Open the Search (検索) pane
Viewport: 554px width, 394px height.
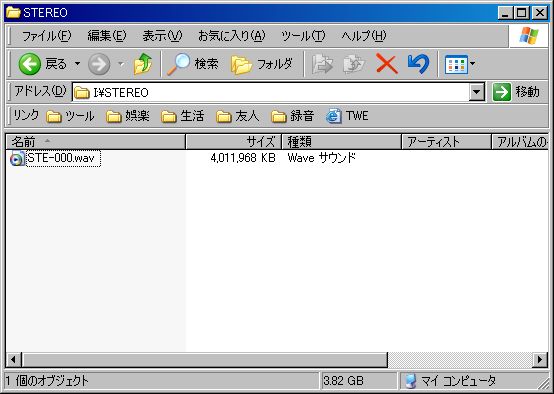pos(193,64)
